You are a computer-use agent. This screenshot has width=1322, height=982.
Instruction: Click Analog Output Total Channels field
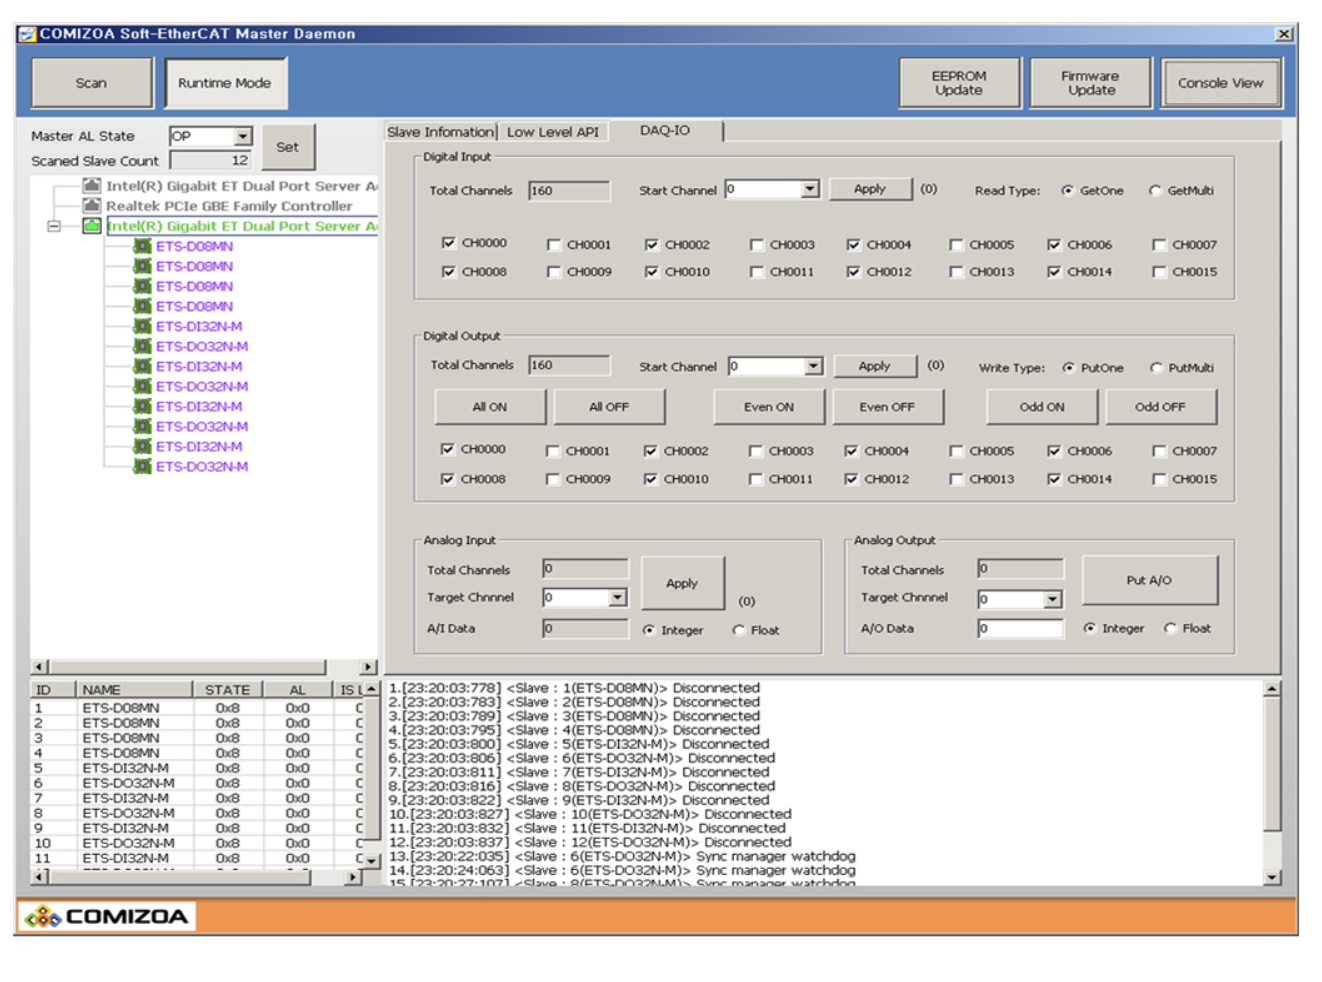(1020, 569)
